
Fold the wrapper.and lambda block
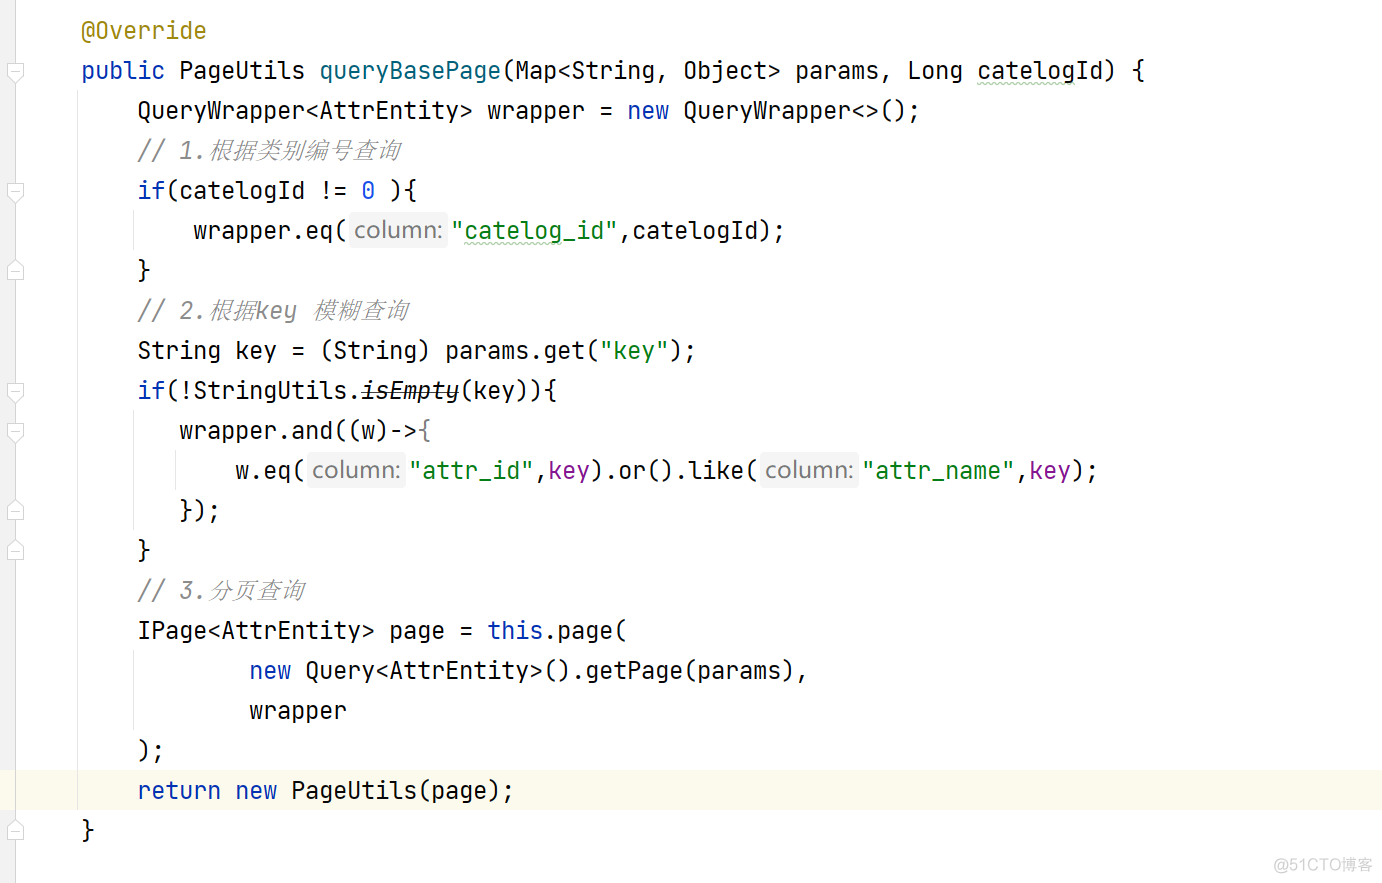(x=15, y=431)
